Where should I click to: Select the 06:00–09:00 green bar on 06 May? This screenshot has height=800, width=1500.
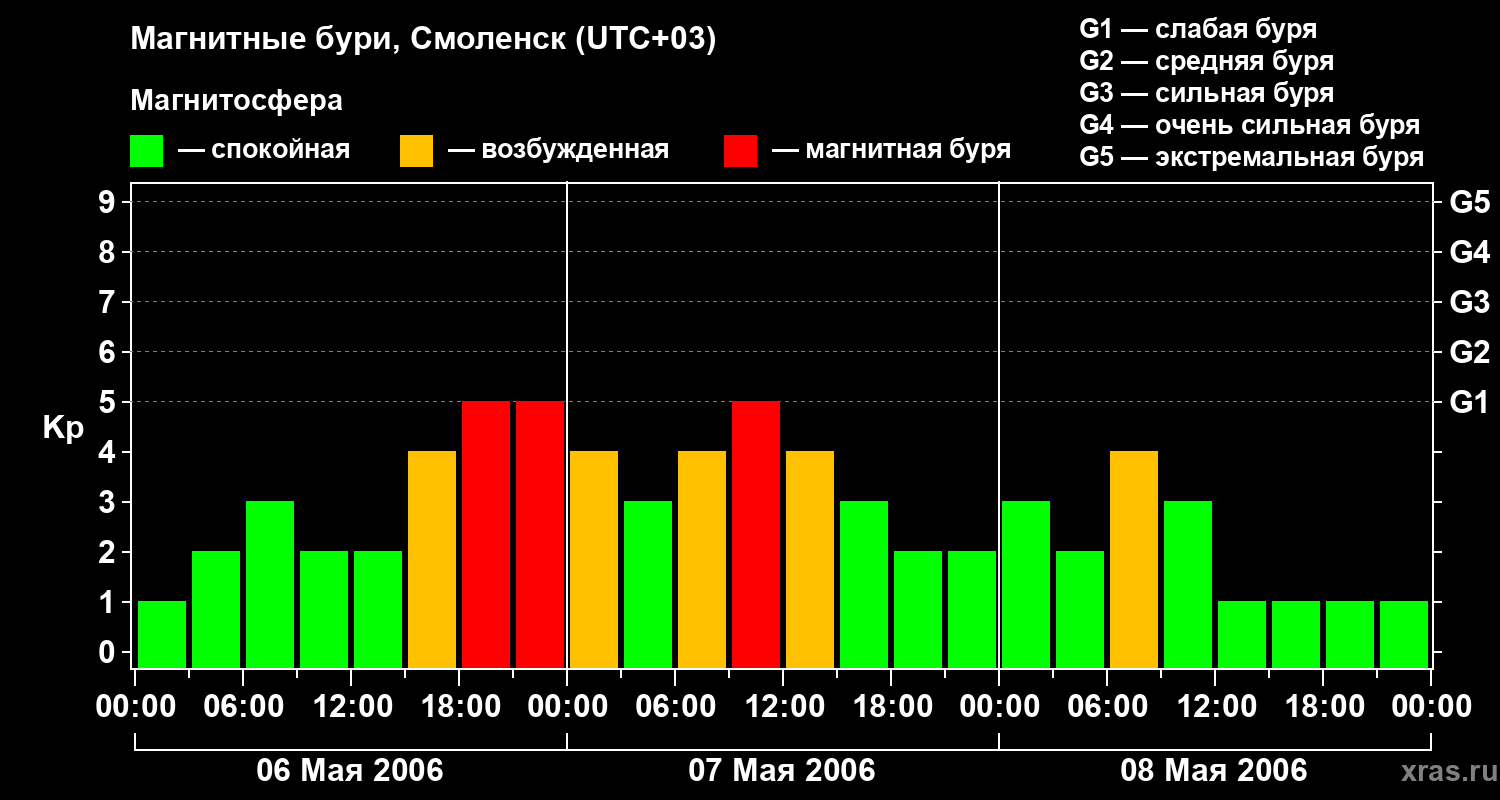(x=270, y=584)
